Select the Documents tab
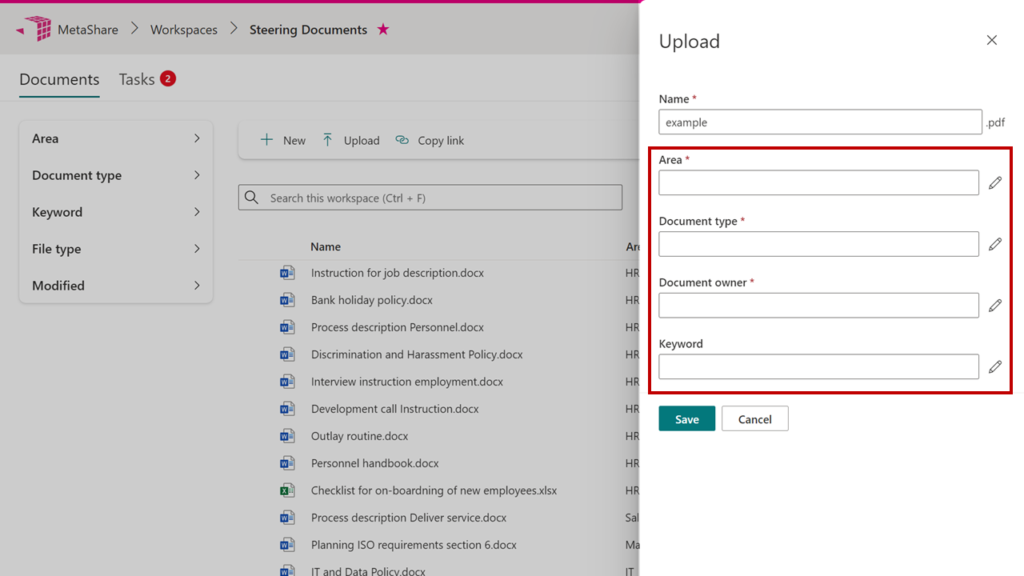The width and height of the screenshot is (1024, 576). (59, 79)
